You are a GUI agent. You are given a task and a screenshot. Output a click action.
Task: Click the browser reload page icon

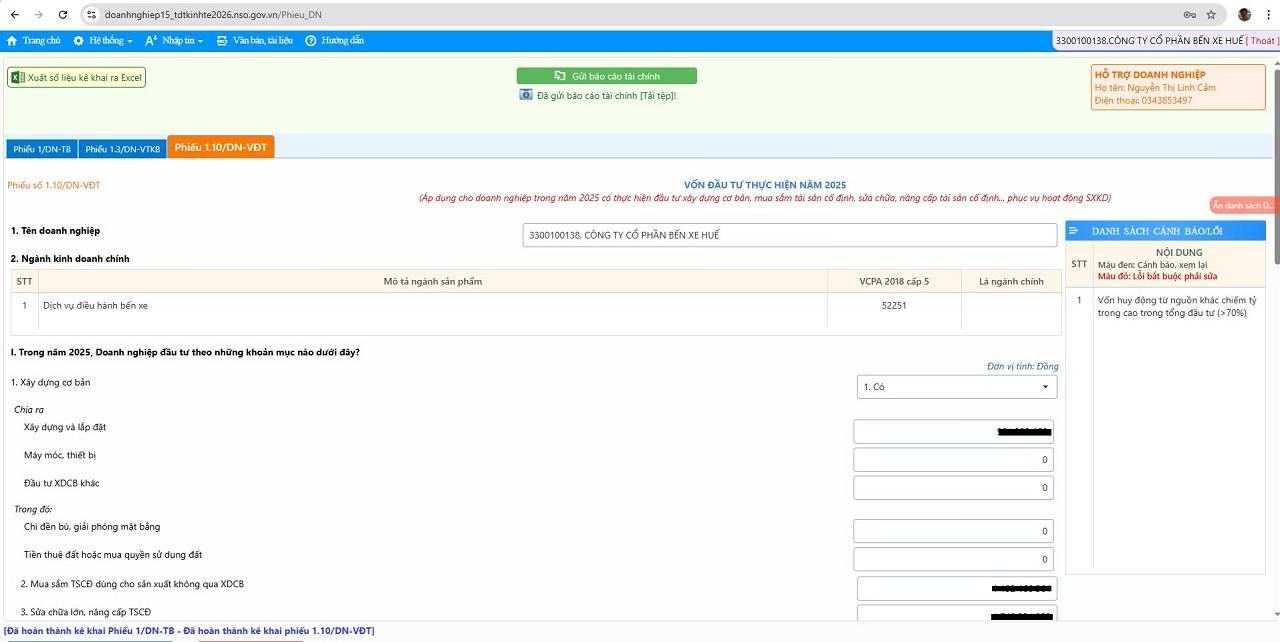[x=63, y=15]
